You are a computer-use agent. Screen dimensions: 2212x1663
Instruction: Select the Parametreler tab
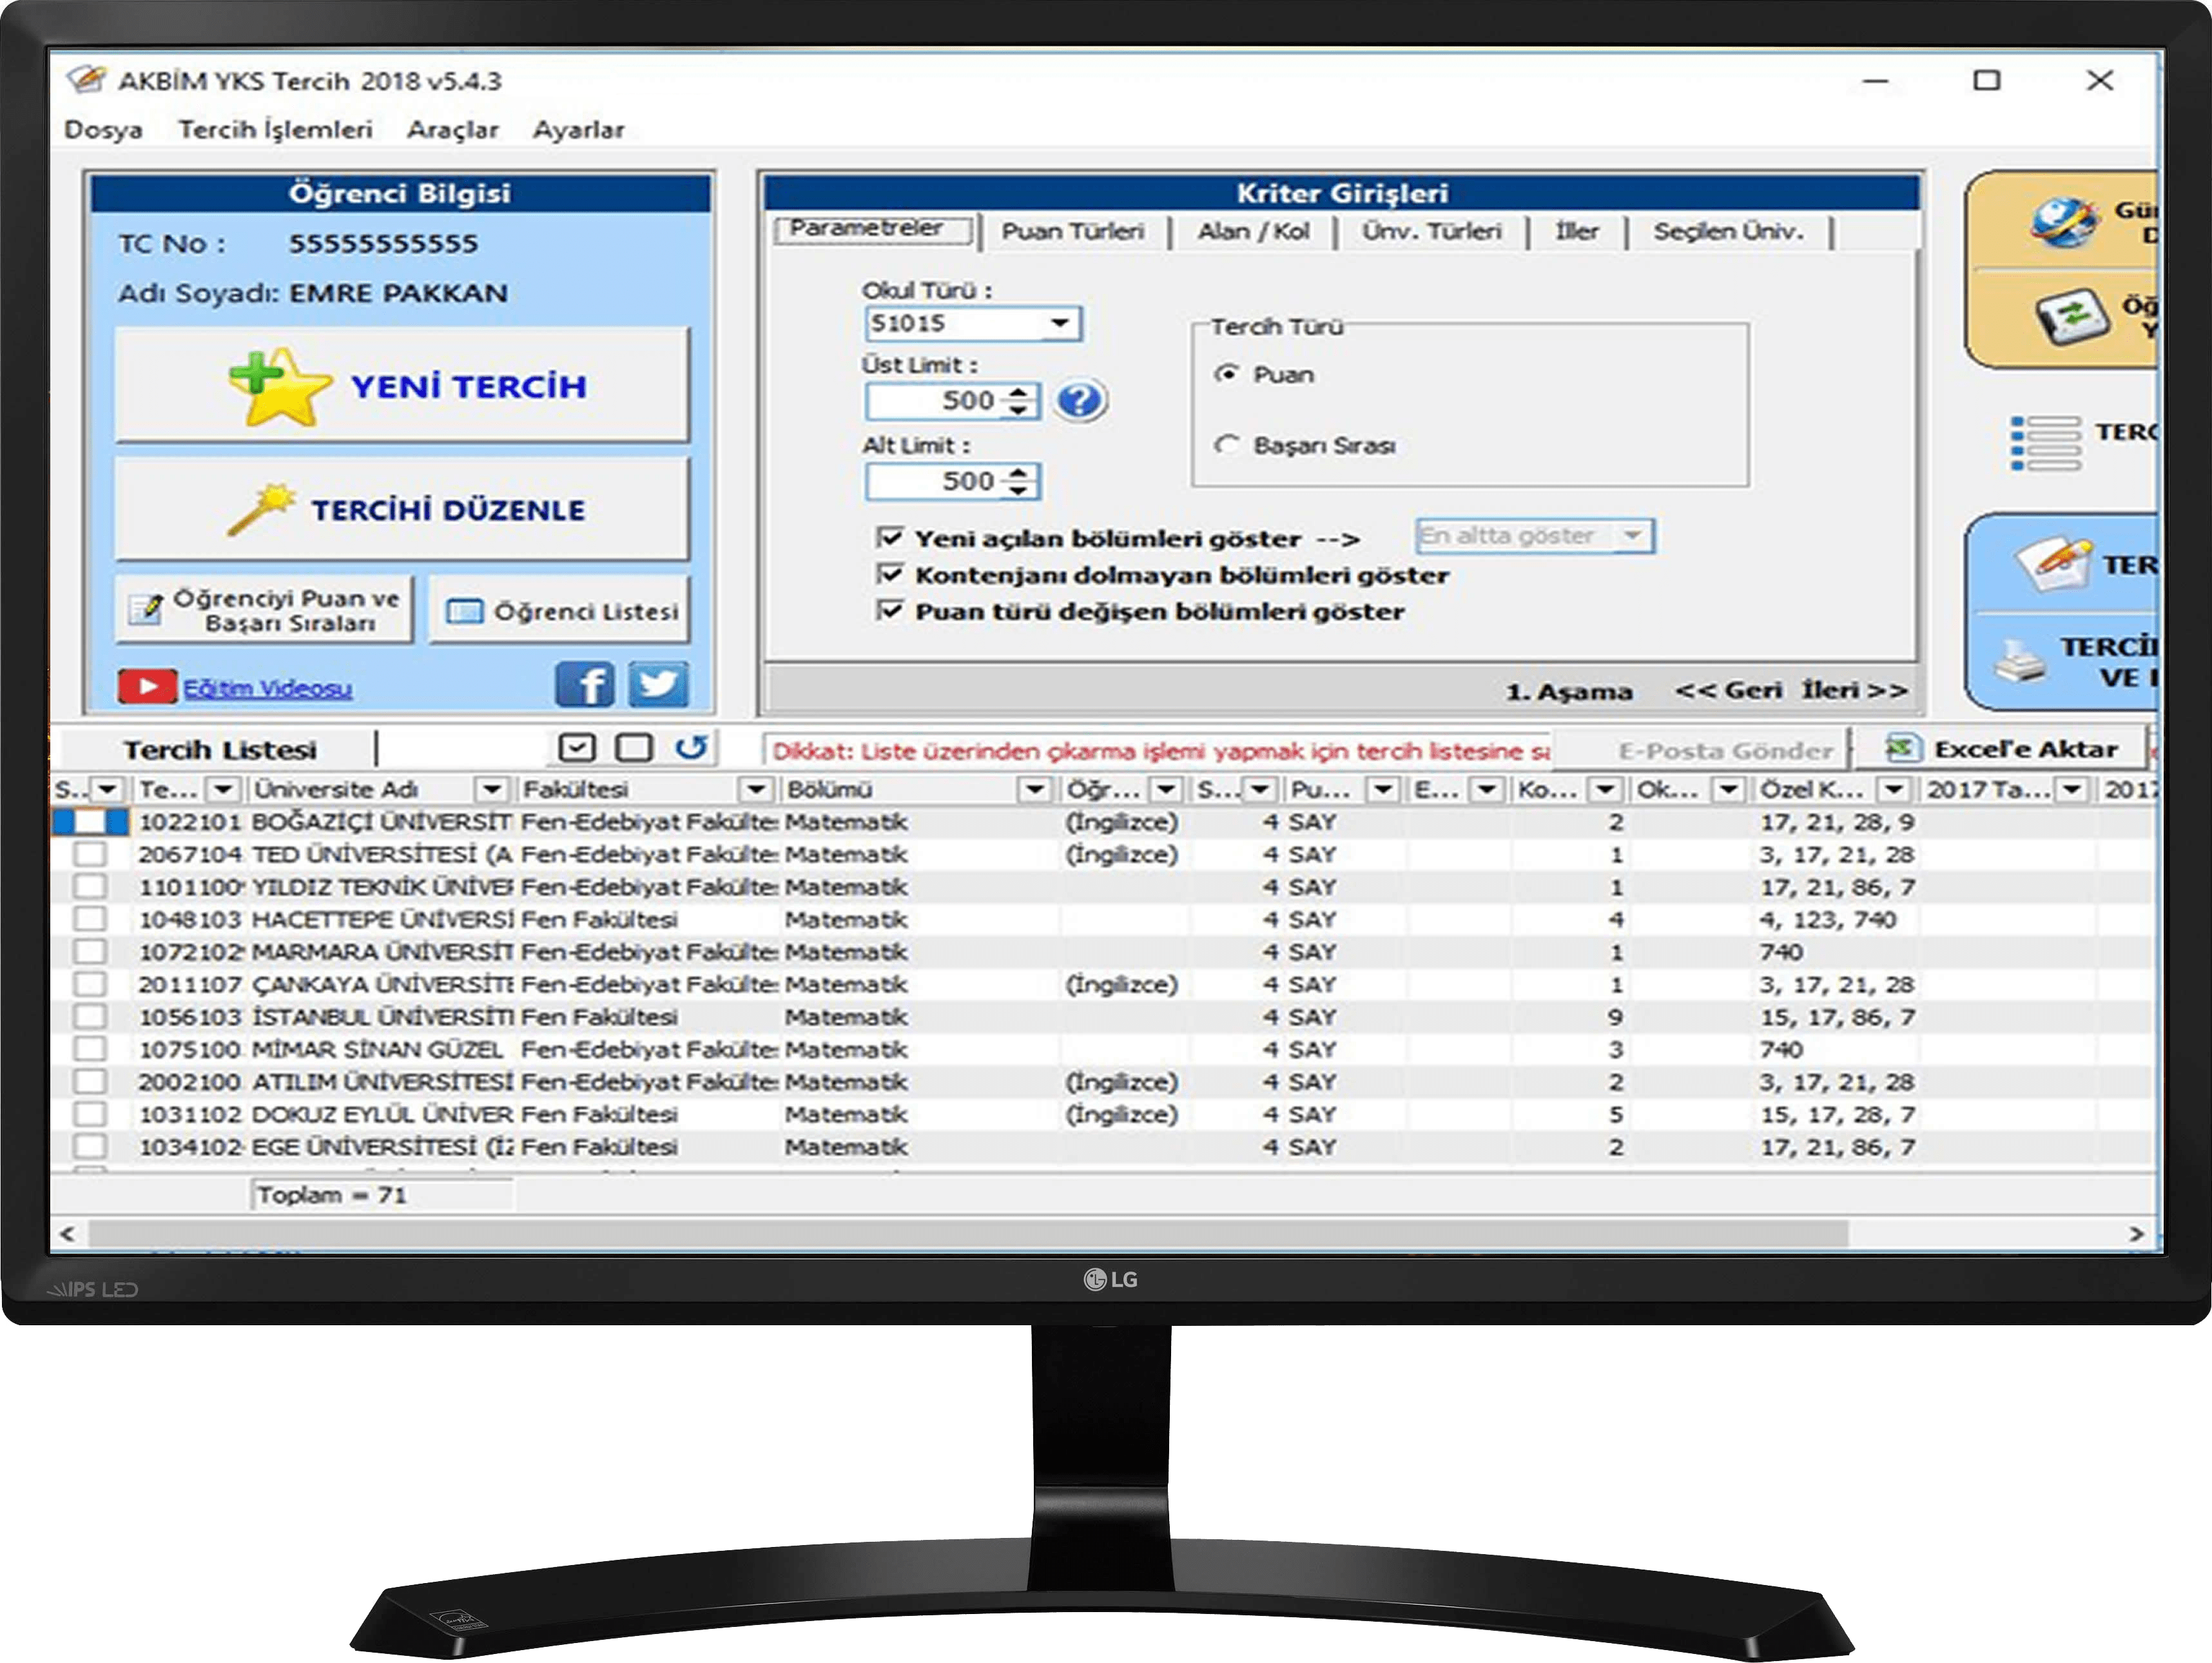(873, 229)
